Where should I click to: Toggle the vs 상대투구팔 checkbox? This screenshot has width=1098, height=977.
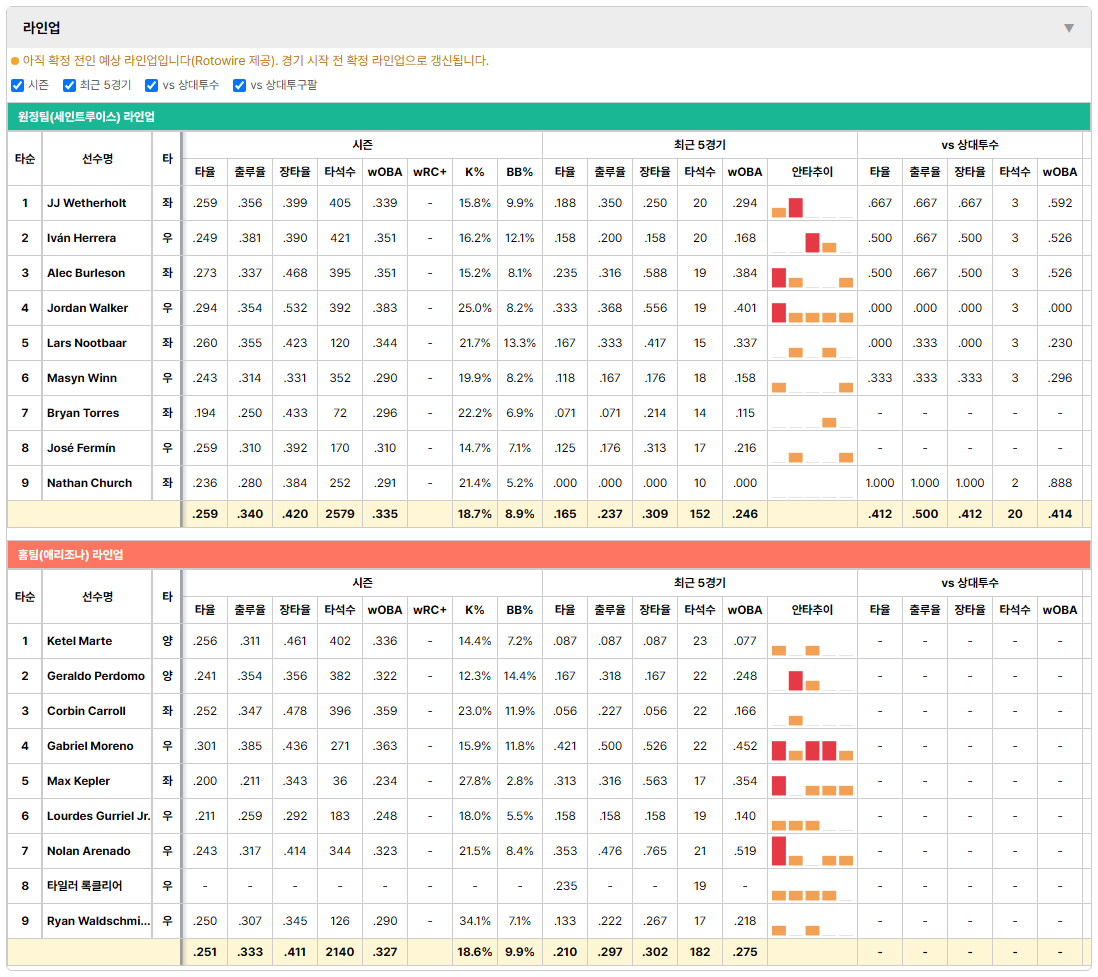tap(239, 85)
